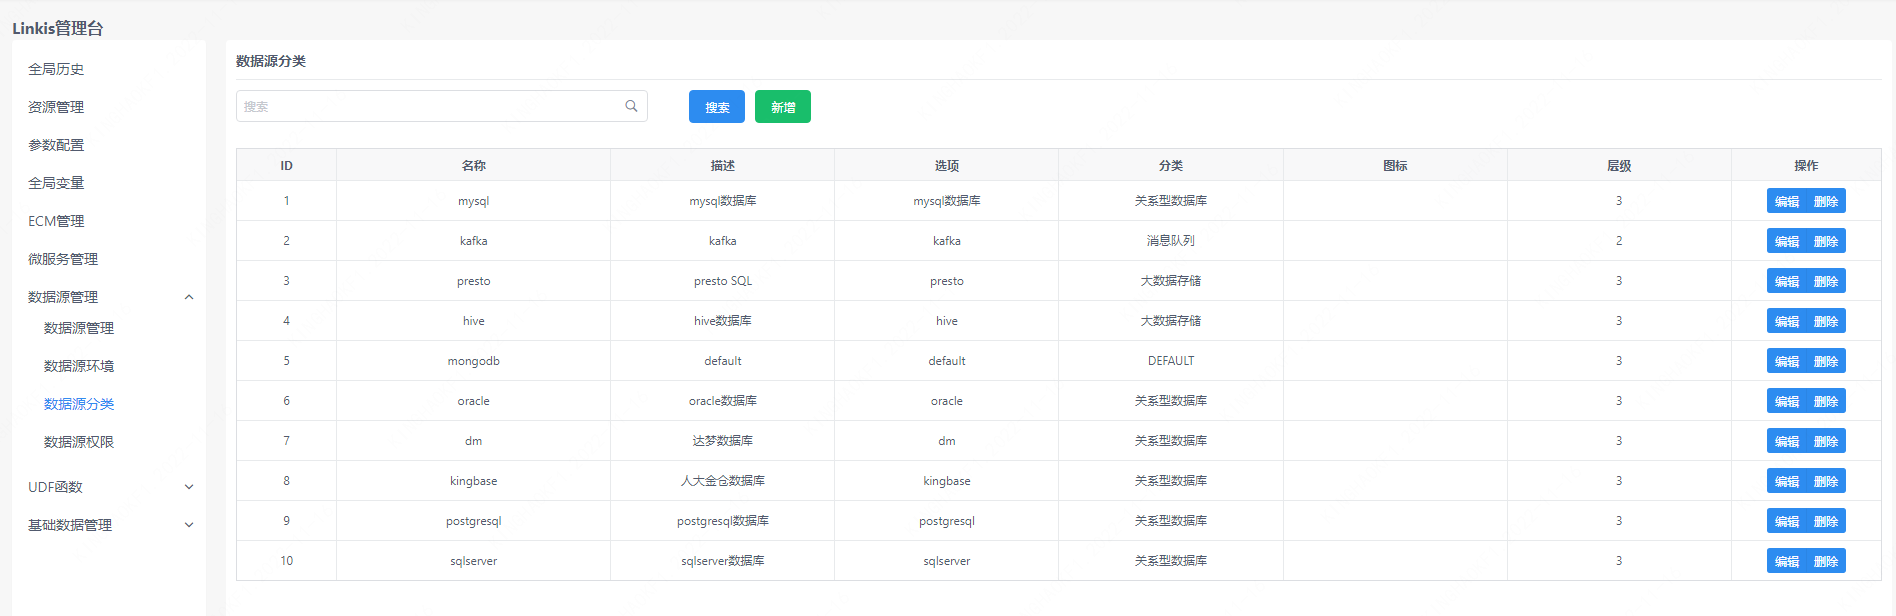Screen dimensions: 1896x616
Task: Edit the mysql row
Action: tap(1786, 201)
